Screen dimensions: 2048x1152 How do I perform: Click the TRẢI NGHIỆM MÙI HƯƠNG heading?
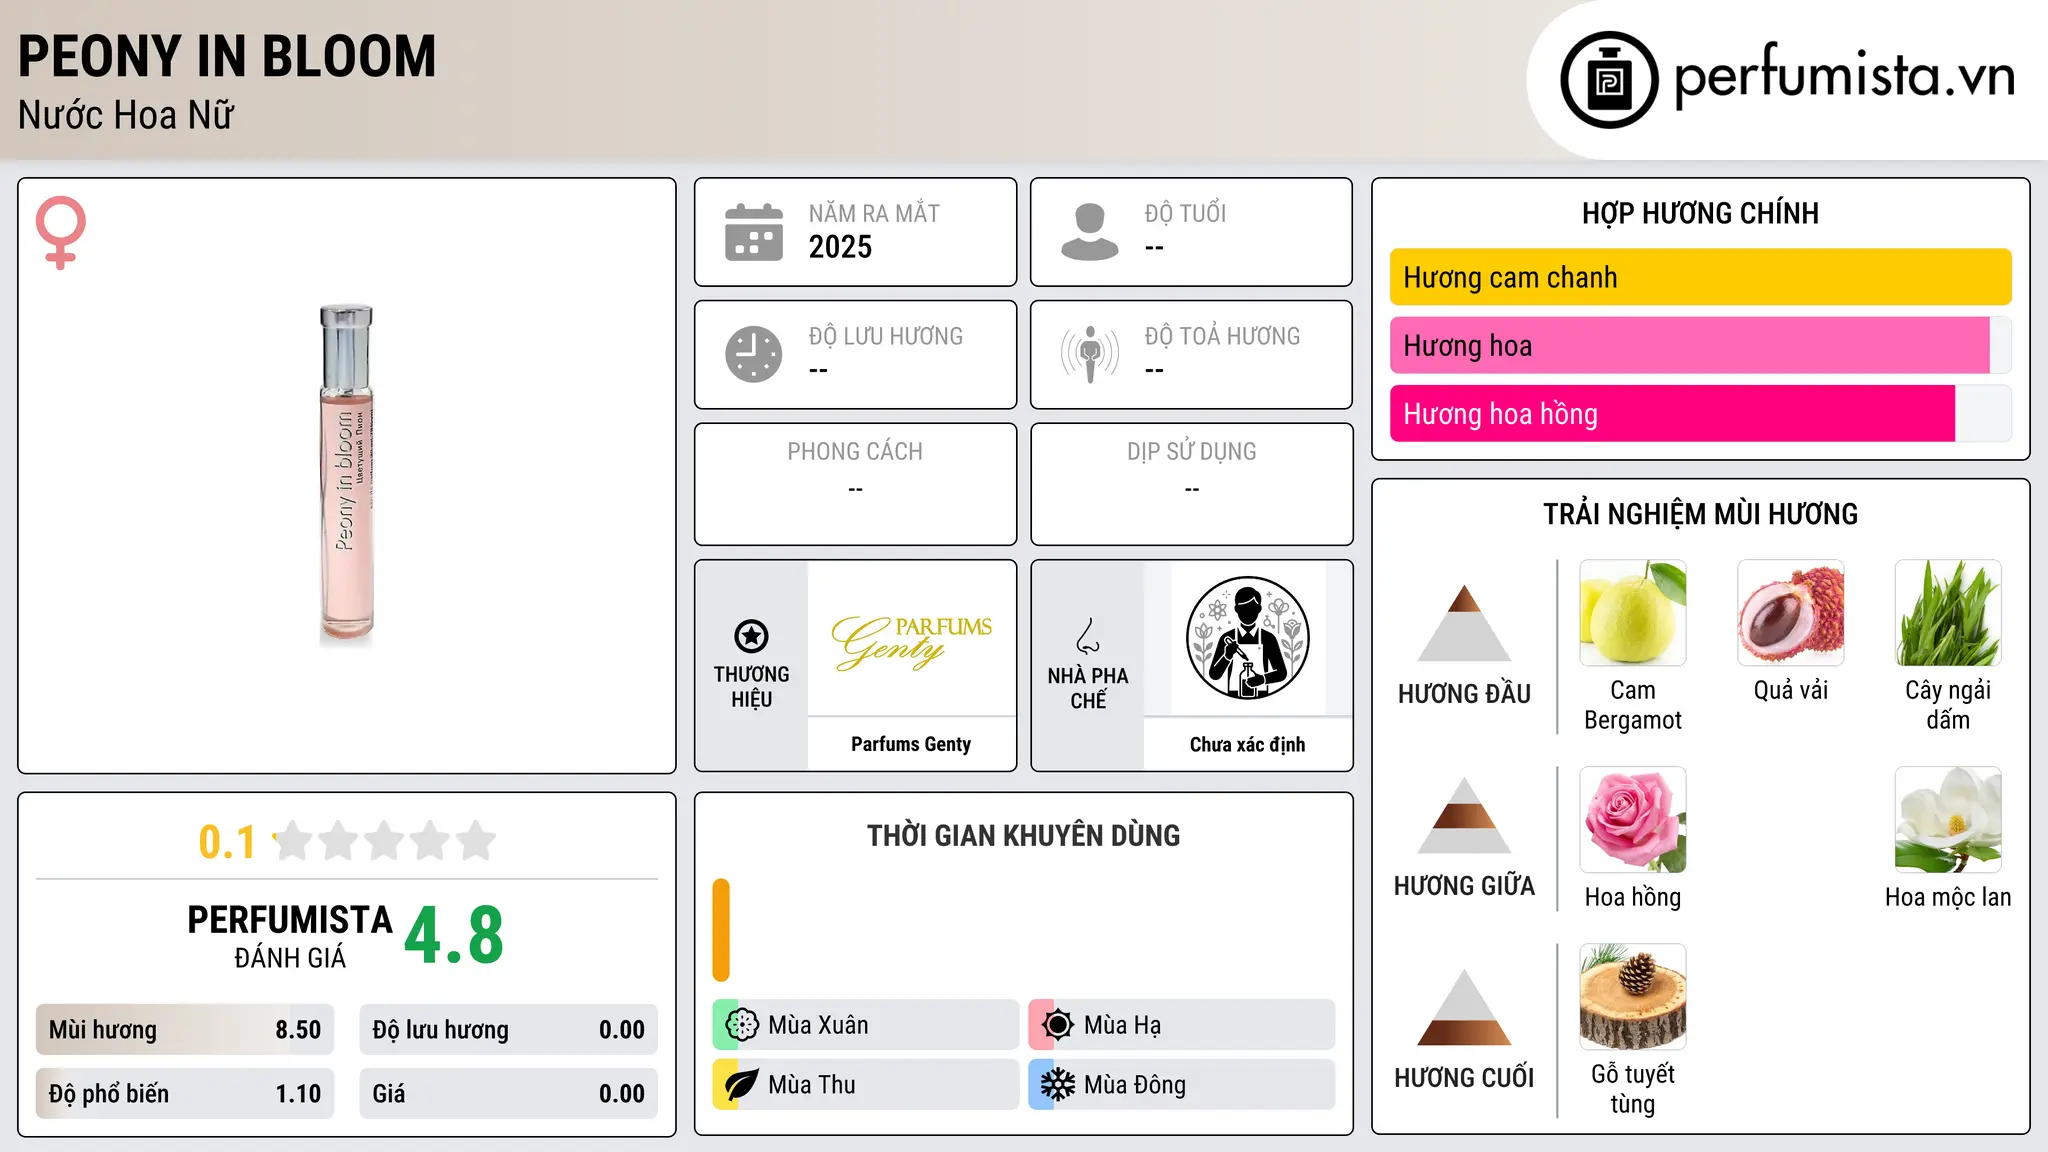[1700, 514]
